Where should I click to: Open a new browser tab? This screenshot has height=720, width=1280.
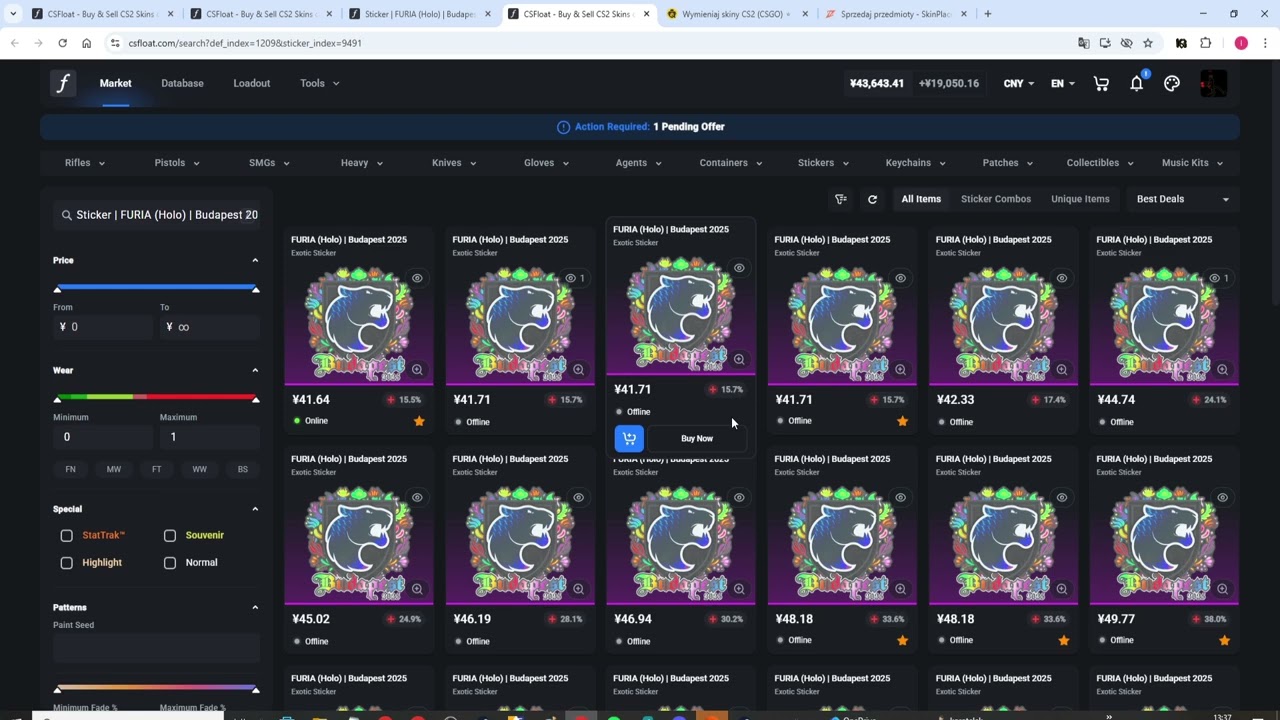tap(987, 14)
